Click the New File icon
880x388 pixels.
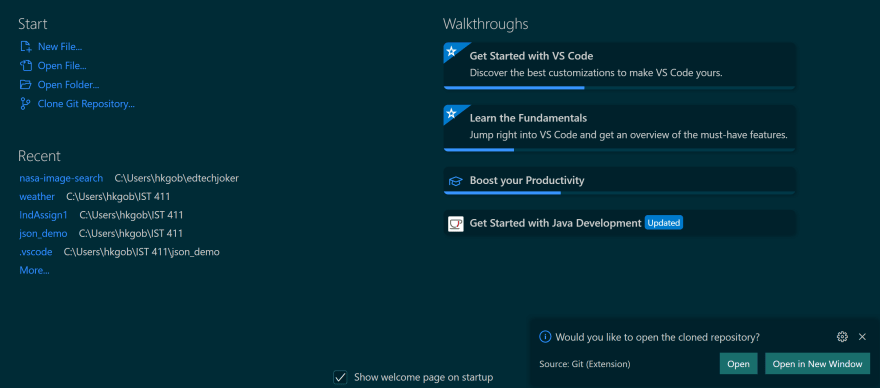pos(25,47)
